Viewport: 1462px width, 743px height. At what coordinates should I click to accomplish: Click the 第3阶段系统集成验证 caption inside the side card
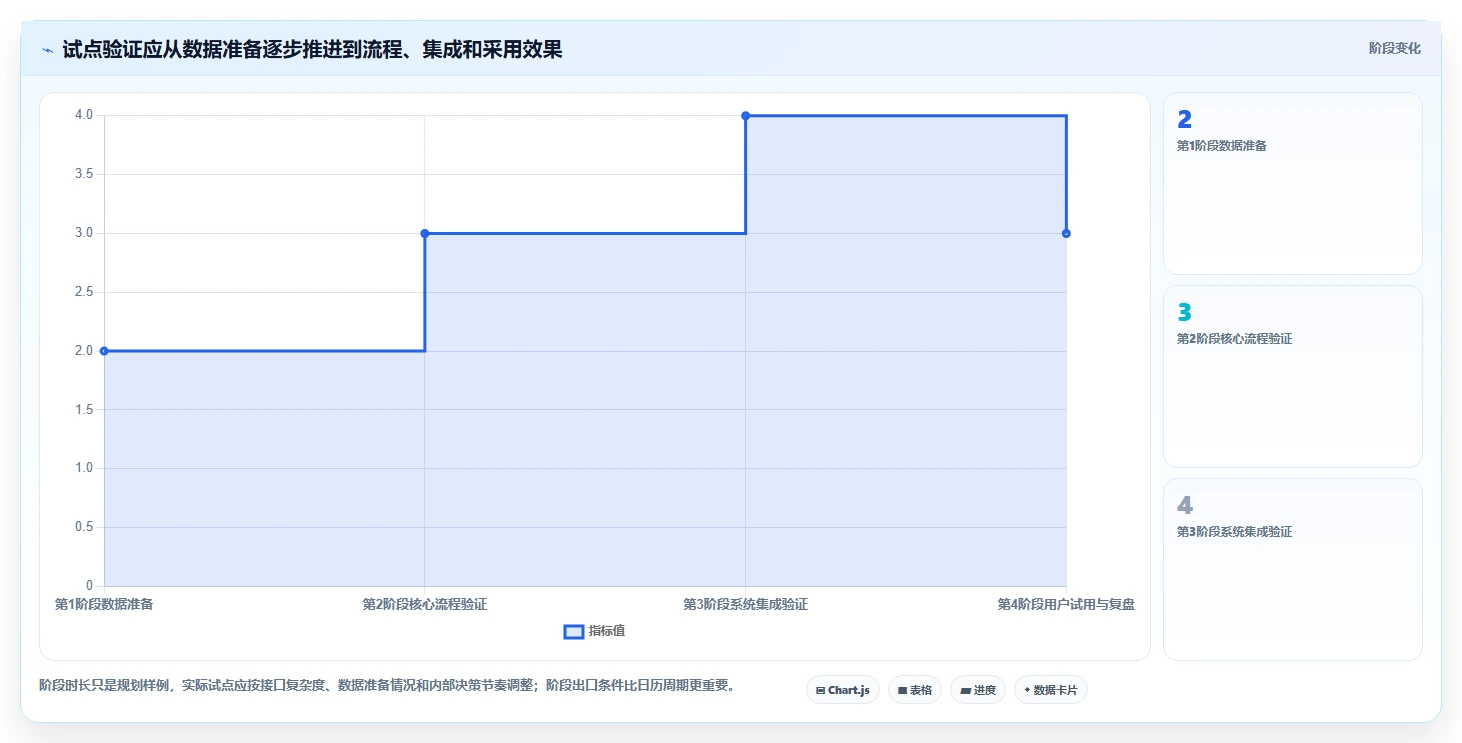pyautogui.click(x=1235, y=532)
